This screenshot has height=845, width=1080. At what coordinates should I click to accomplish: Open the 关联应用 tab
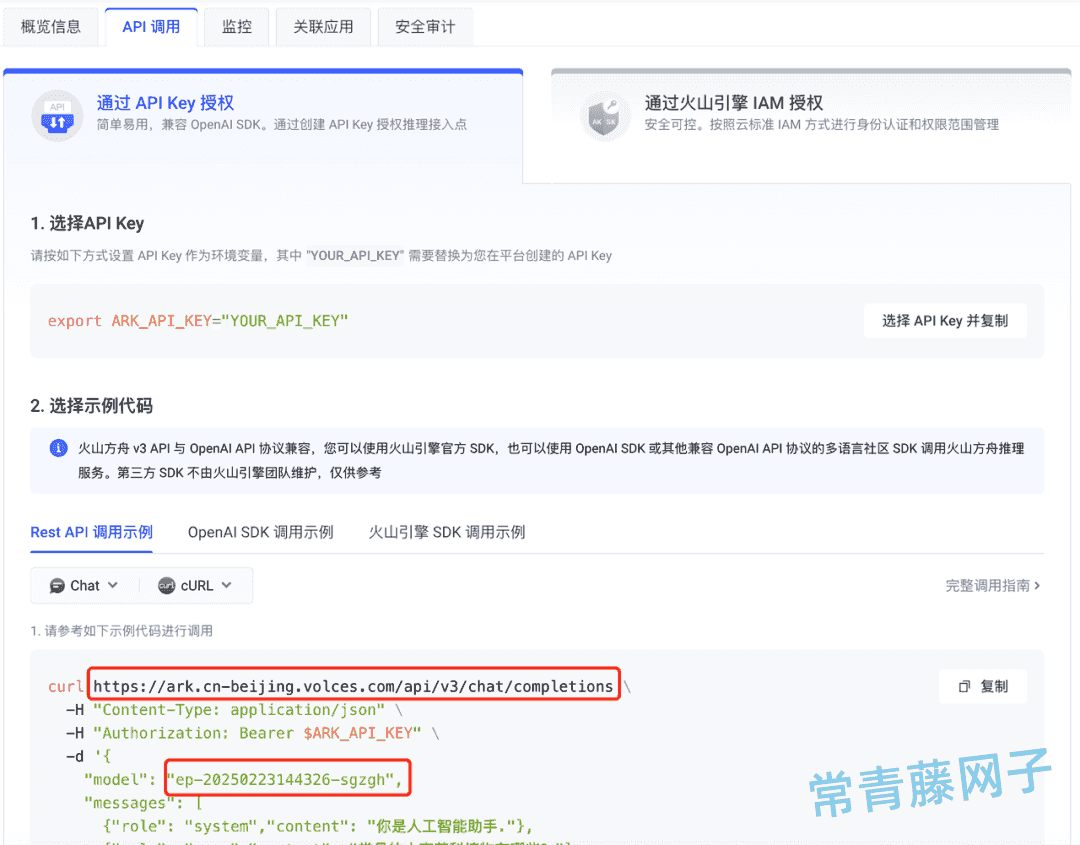pos(323,27)
